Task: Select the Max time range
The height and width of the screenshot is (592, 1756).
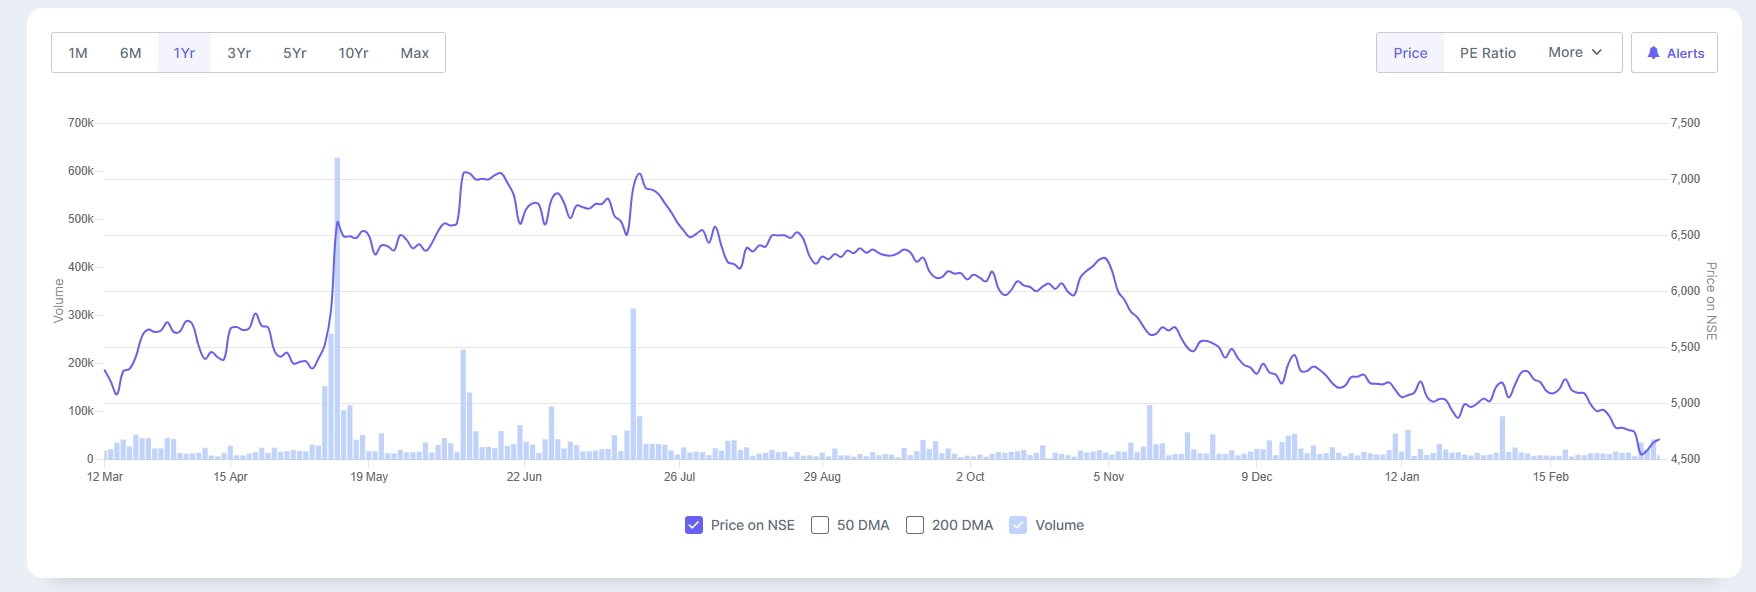Action: (x=415, y=53)
